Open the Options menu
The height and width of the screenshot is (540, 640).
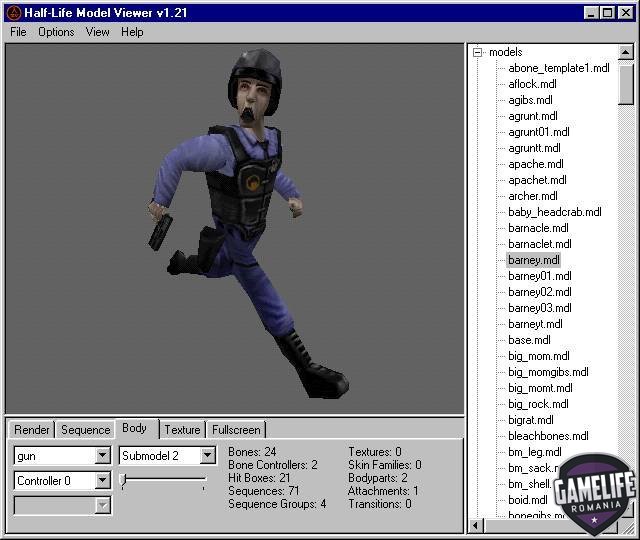pyautogui.click(x=56, y=32)
